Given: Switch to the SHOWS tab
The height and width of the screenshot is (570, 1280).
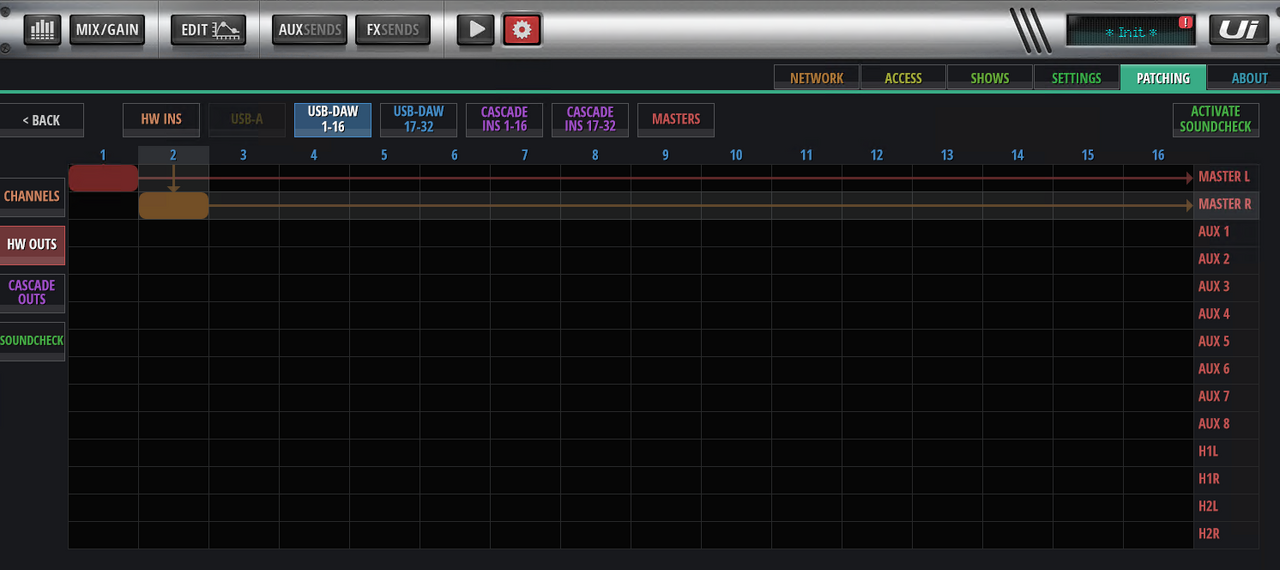Looking at the screenshot, I should click(990, 78).
